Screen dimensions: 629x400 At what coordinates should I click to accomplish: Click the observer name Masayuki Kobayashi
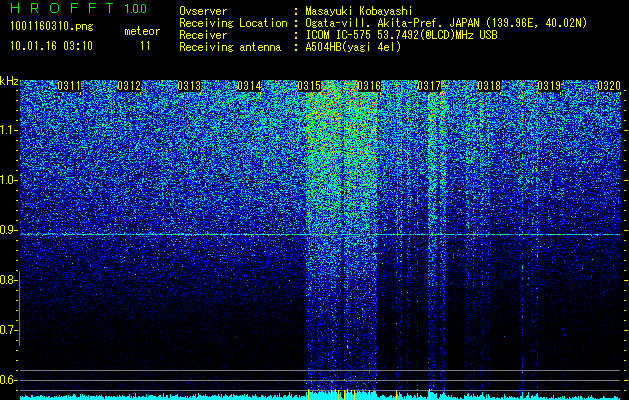(x=359, y=11)
